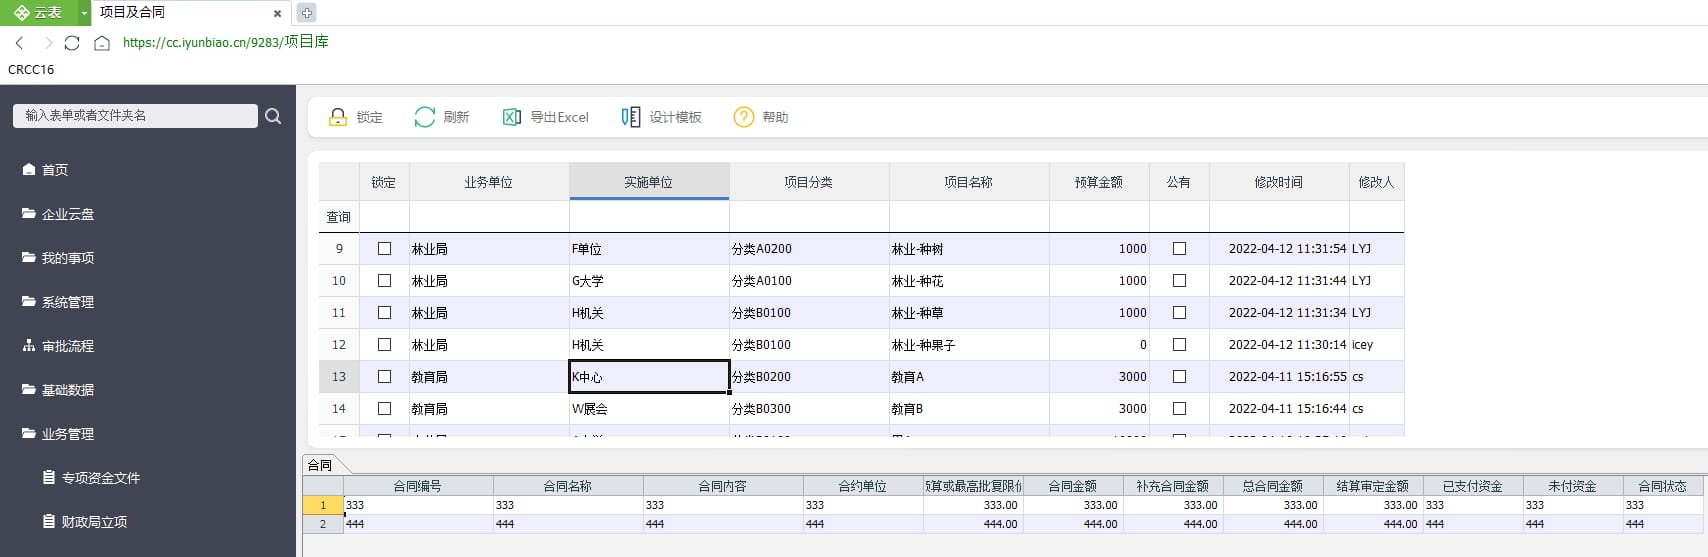Collapse the 业务管理 sidebar section
Image resolution: width=1708 pixels, height=557 pixels.
[68, 434]
